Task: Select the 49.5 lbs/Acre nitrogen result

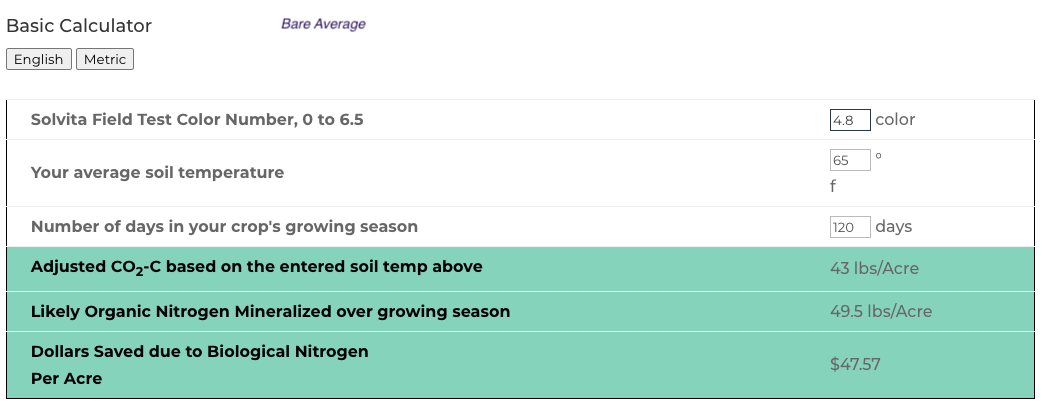Action: pyautogui.click(x=880, y=312)
